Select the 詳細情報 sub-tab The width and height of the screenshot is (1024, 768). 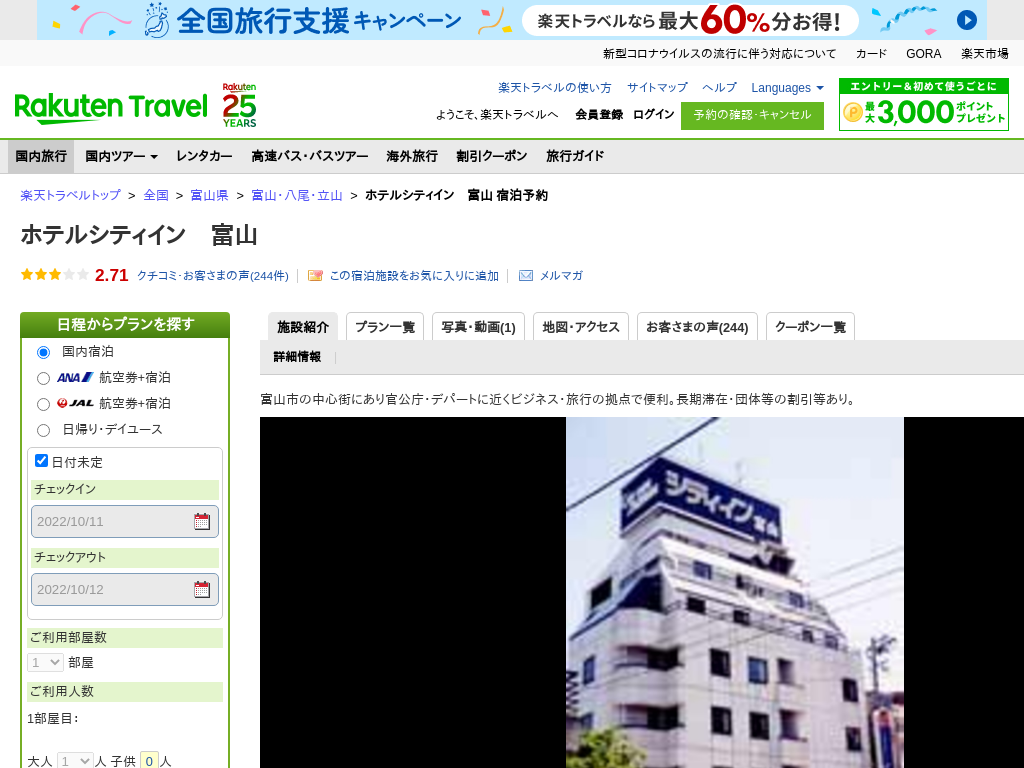click(297, 357)
